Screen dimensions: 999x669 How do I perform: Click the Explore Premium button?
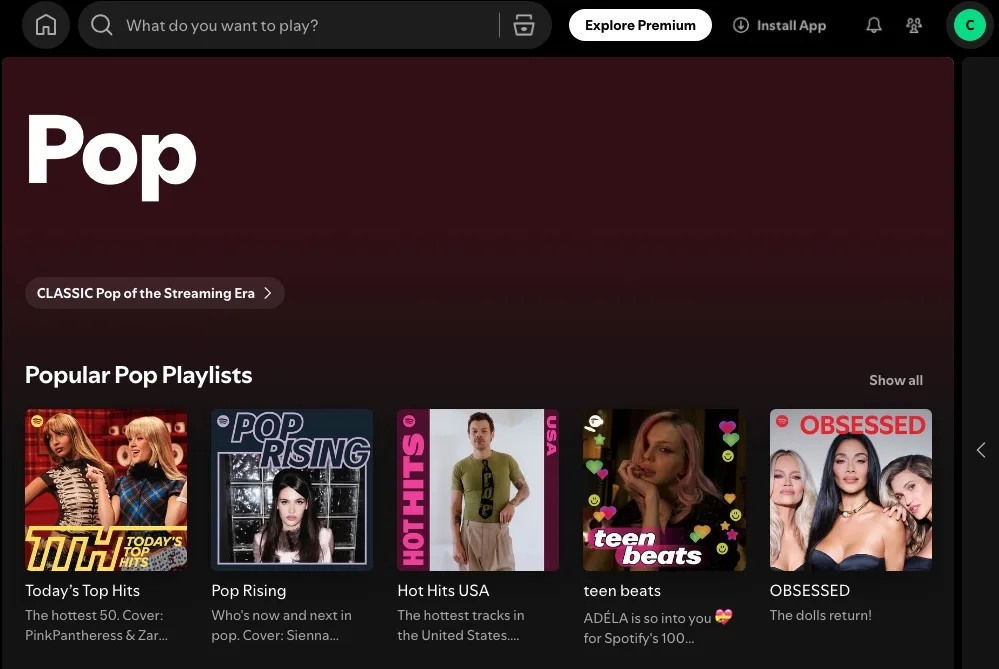click(640, 25)
